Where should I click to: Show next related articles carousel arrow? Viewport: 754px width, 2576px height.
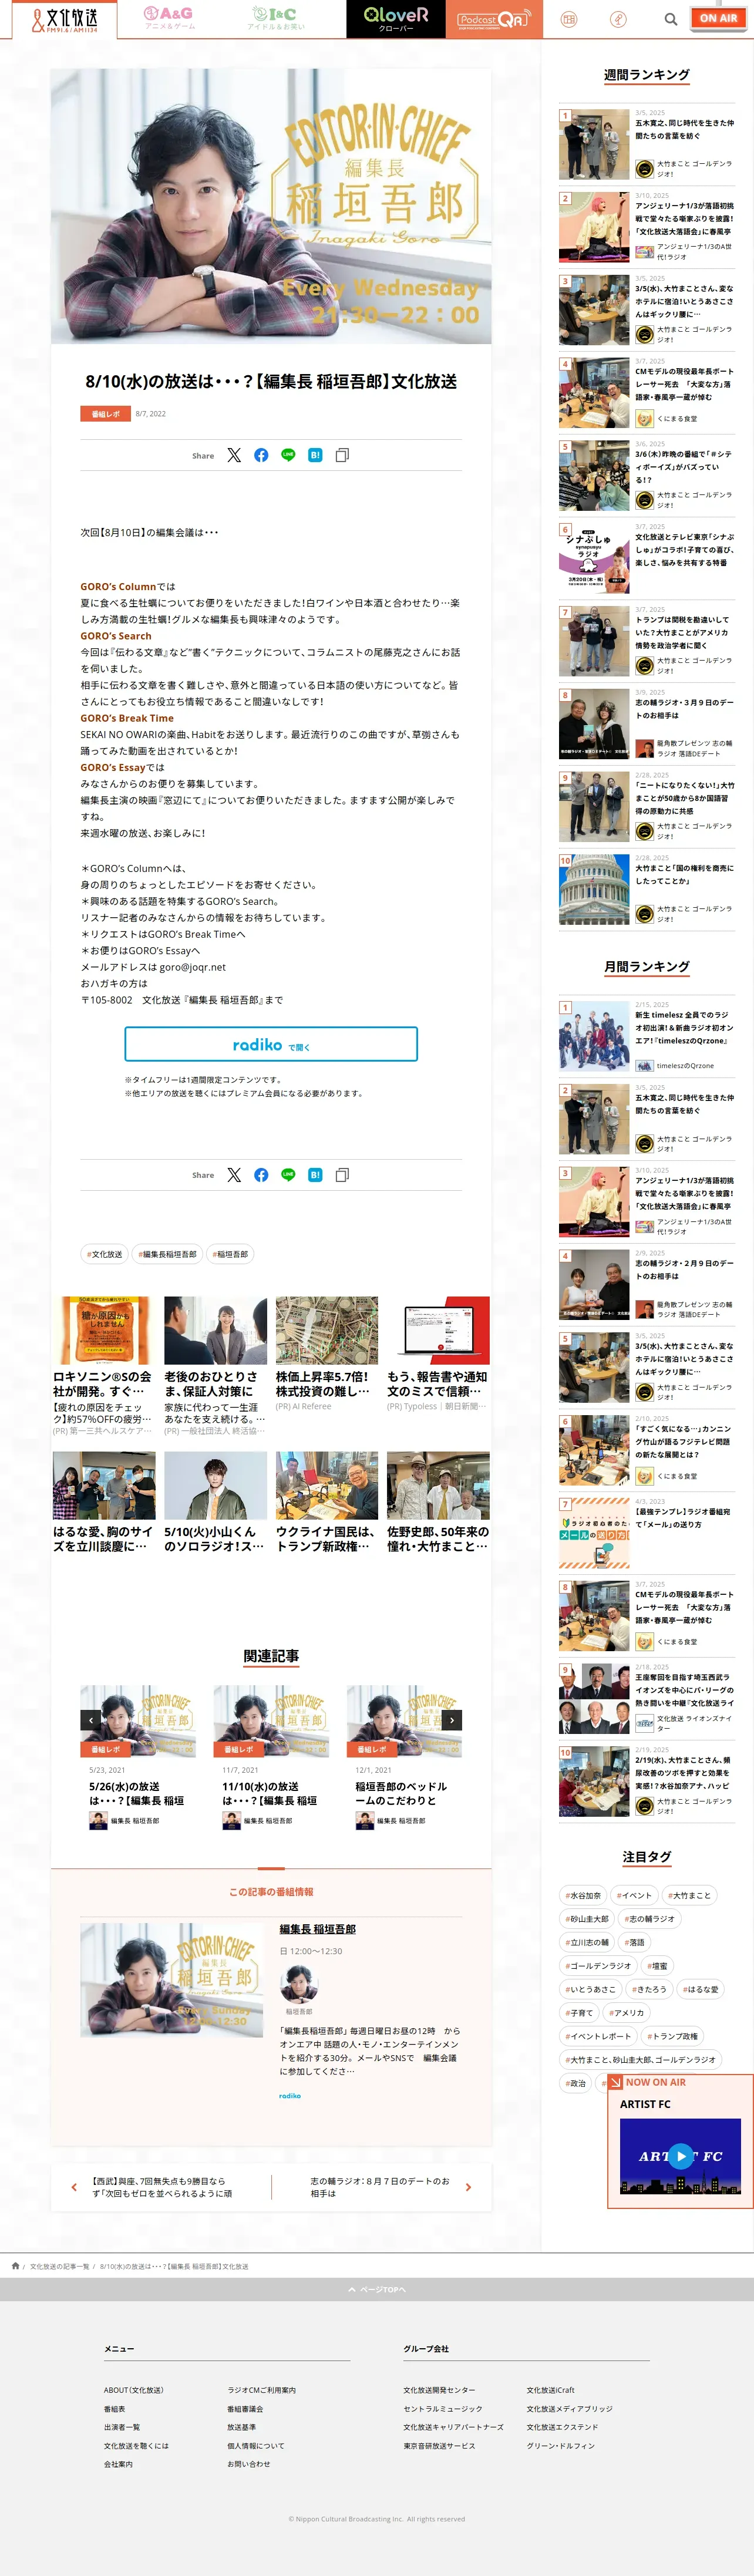(x=452, y=1720)
